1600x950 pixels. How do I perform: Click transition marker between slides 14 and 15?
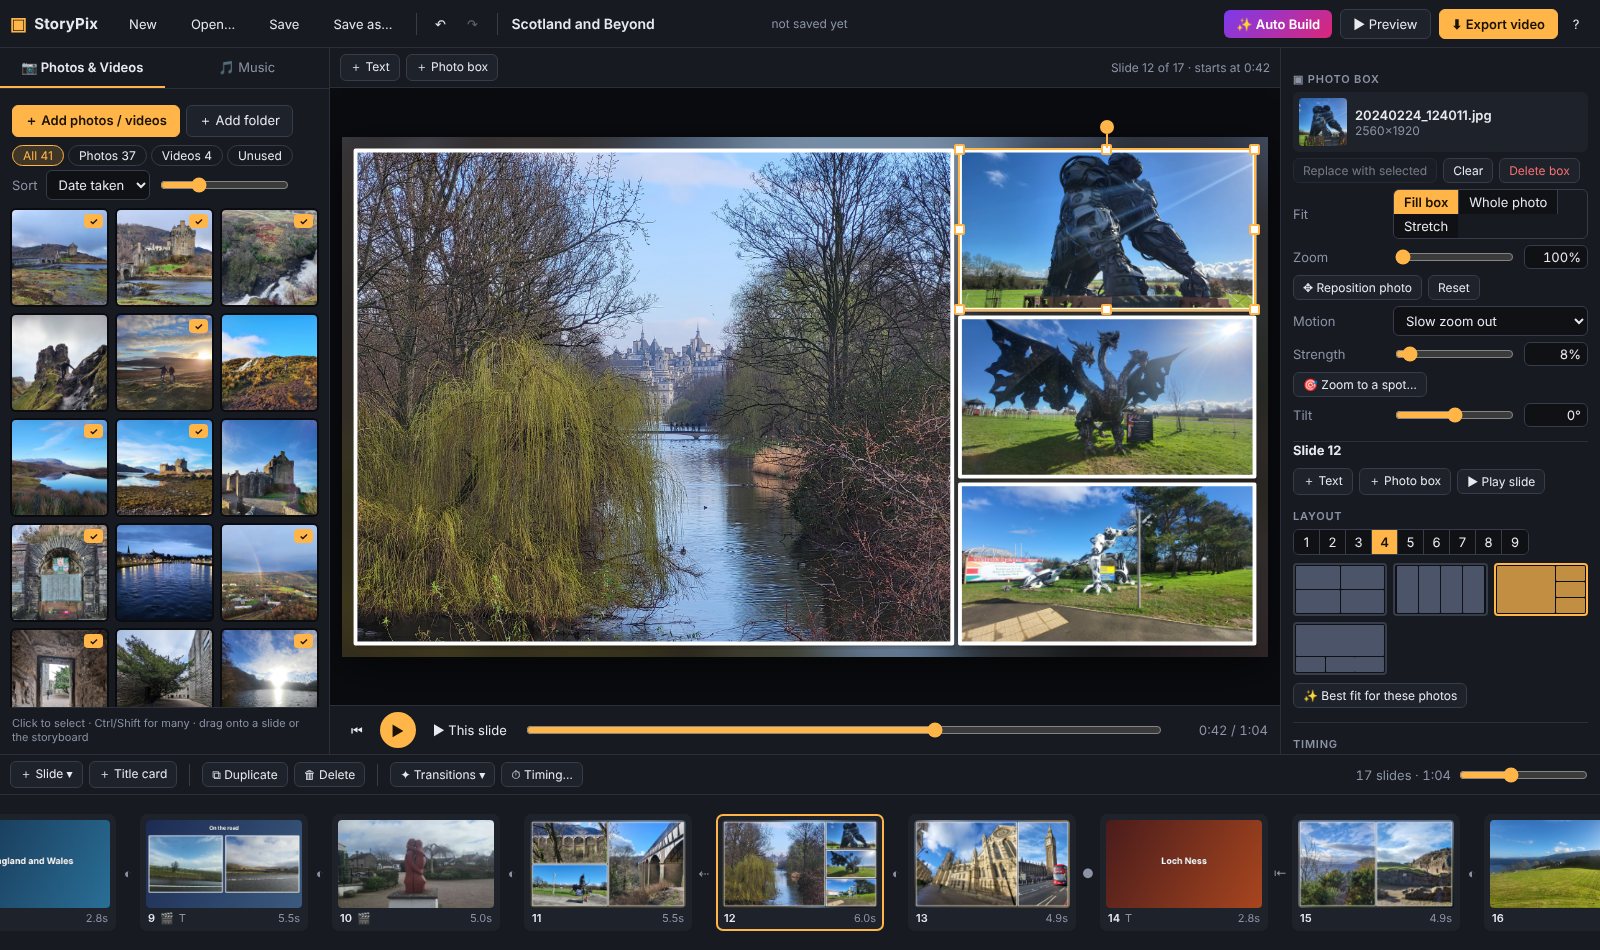[1279, 873]
